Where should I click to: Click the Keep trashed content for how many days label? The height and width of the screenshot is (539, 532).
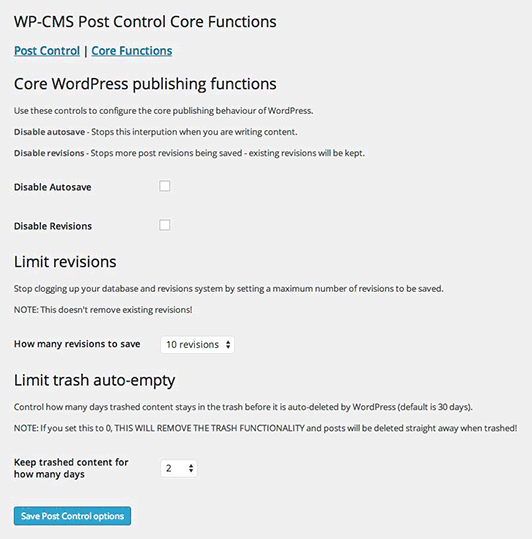(71, 468)
